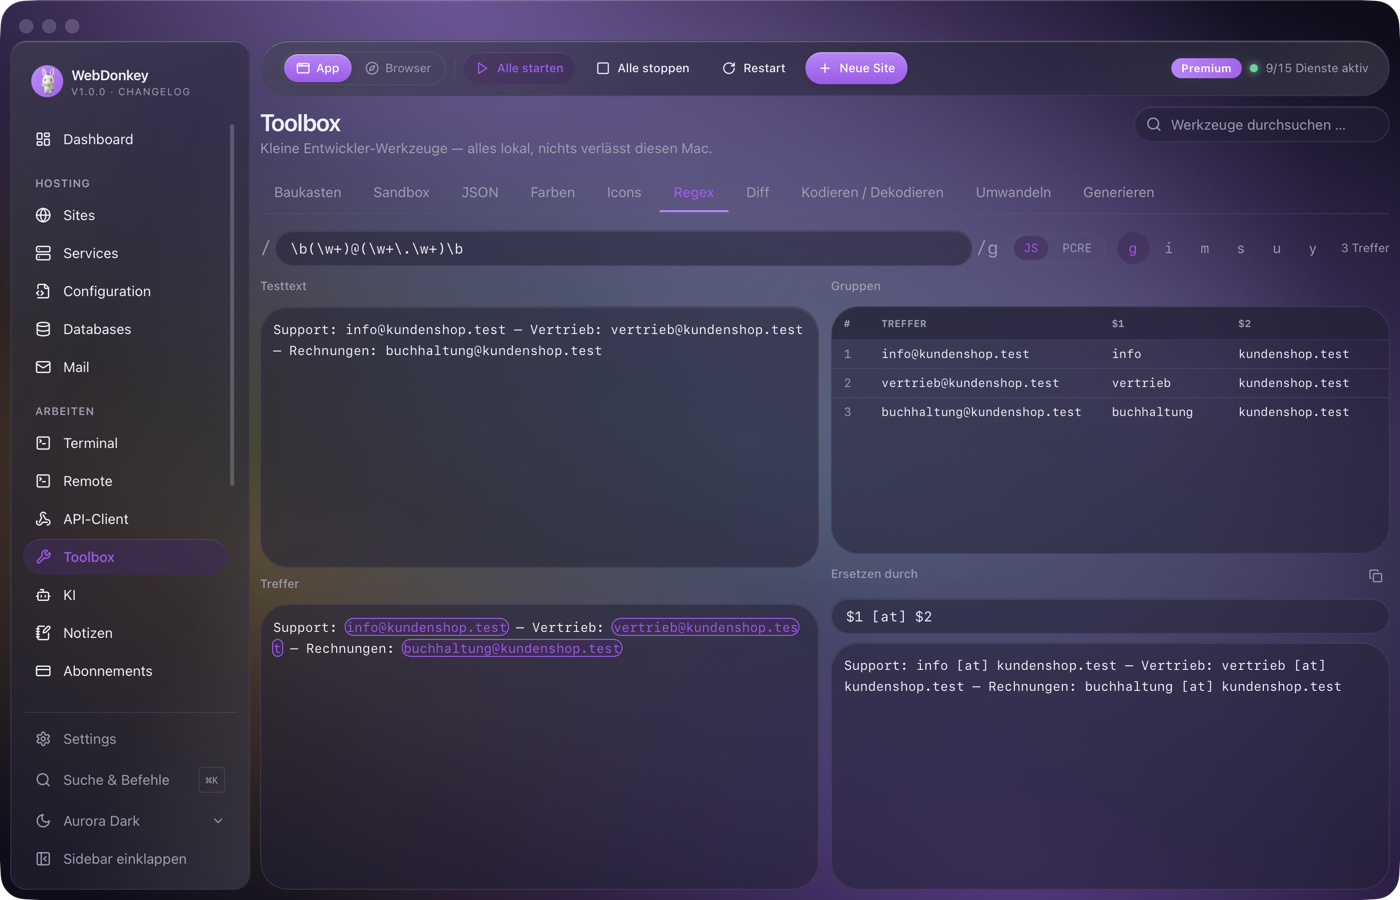
Task: Open the Dashboard page
Action: [x=126, y=139]
